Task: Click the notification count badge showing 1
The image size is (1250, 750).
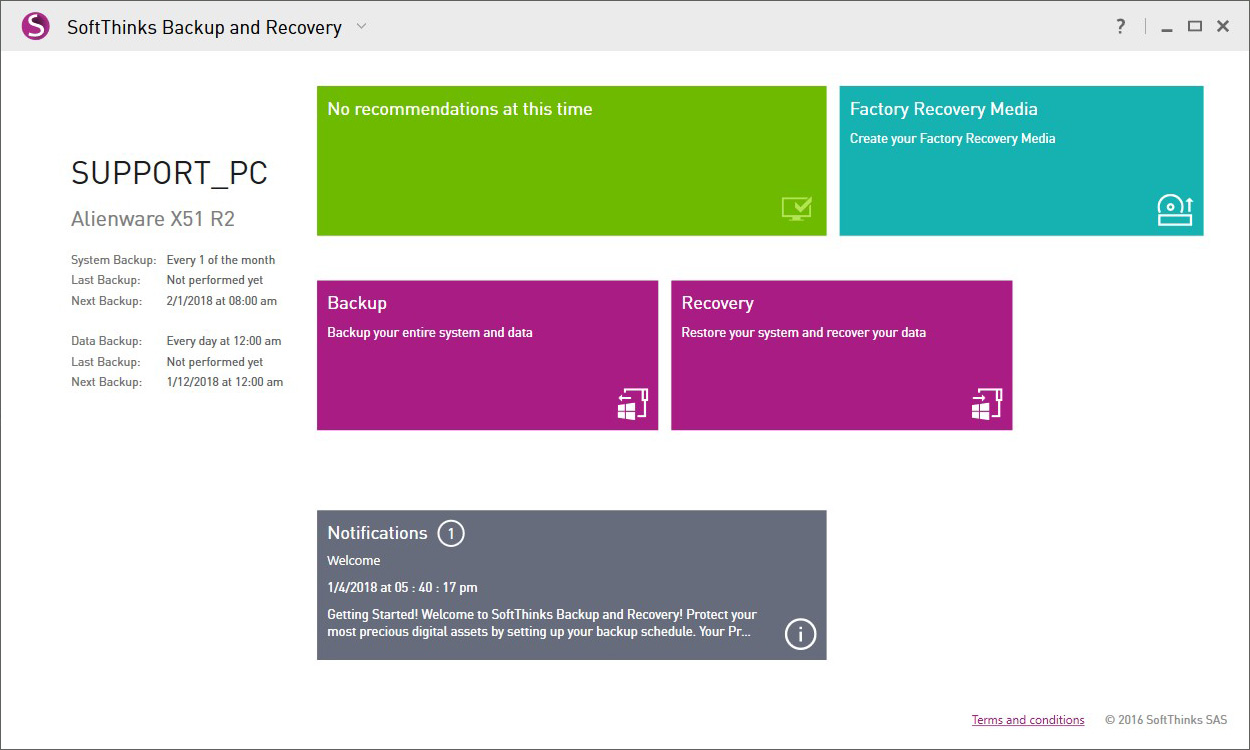Action: coord(451,533)
